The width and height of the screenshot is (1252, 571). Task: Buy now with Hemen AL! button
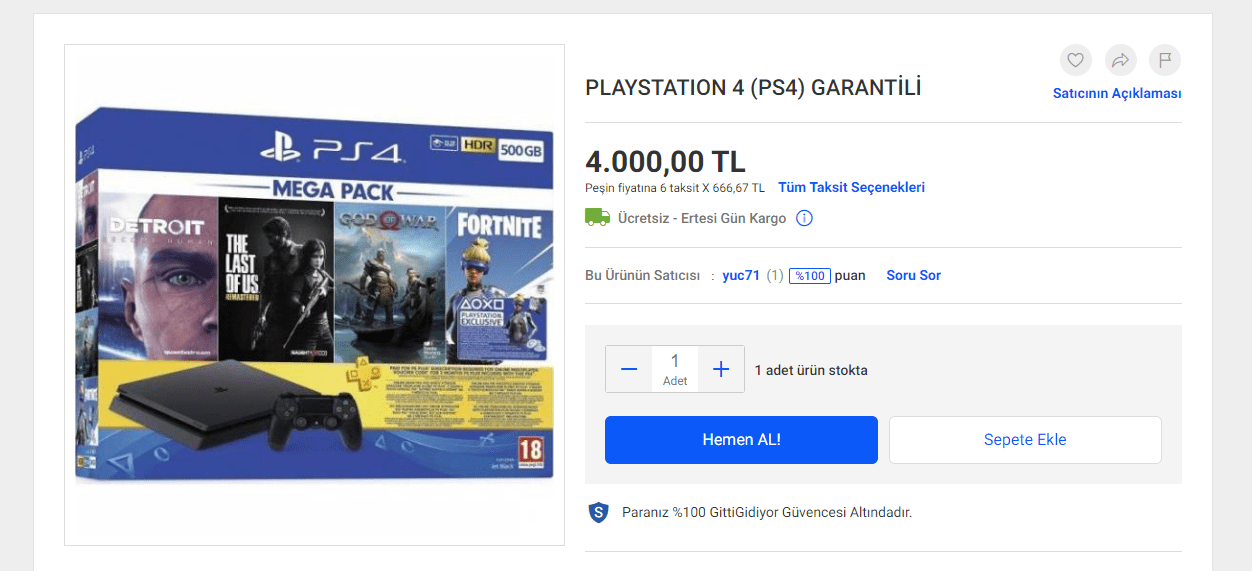[x=741, y=440]
